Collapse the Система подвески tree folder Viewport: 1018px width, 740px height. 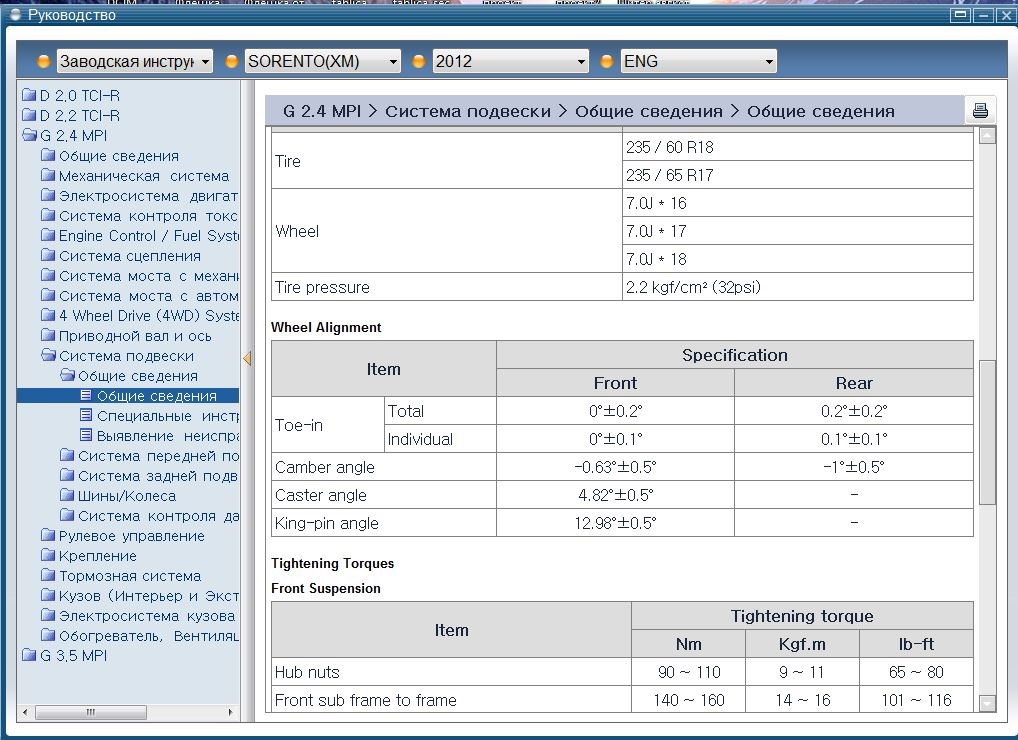click(x=48, y=356)
